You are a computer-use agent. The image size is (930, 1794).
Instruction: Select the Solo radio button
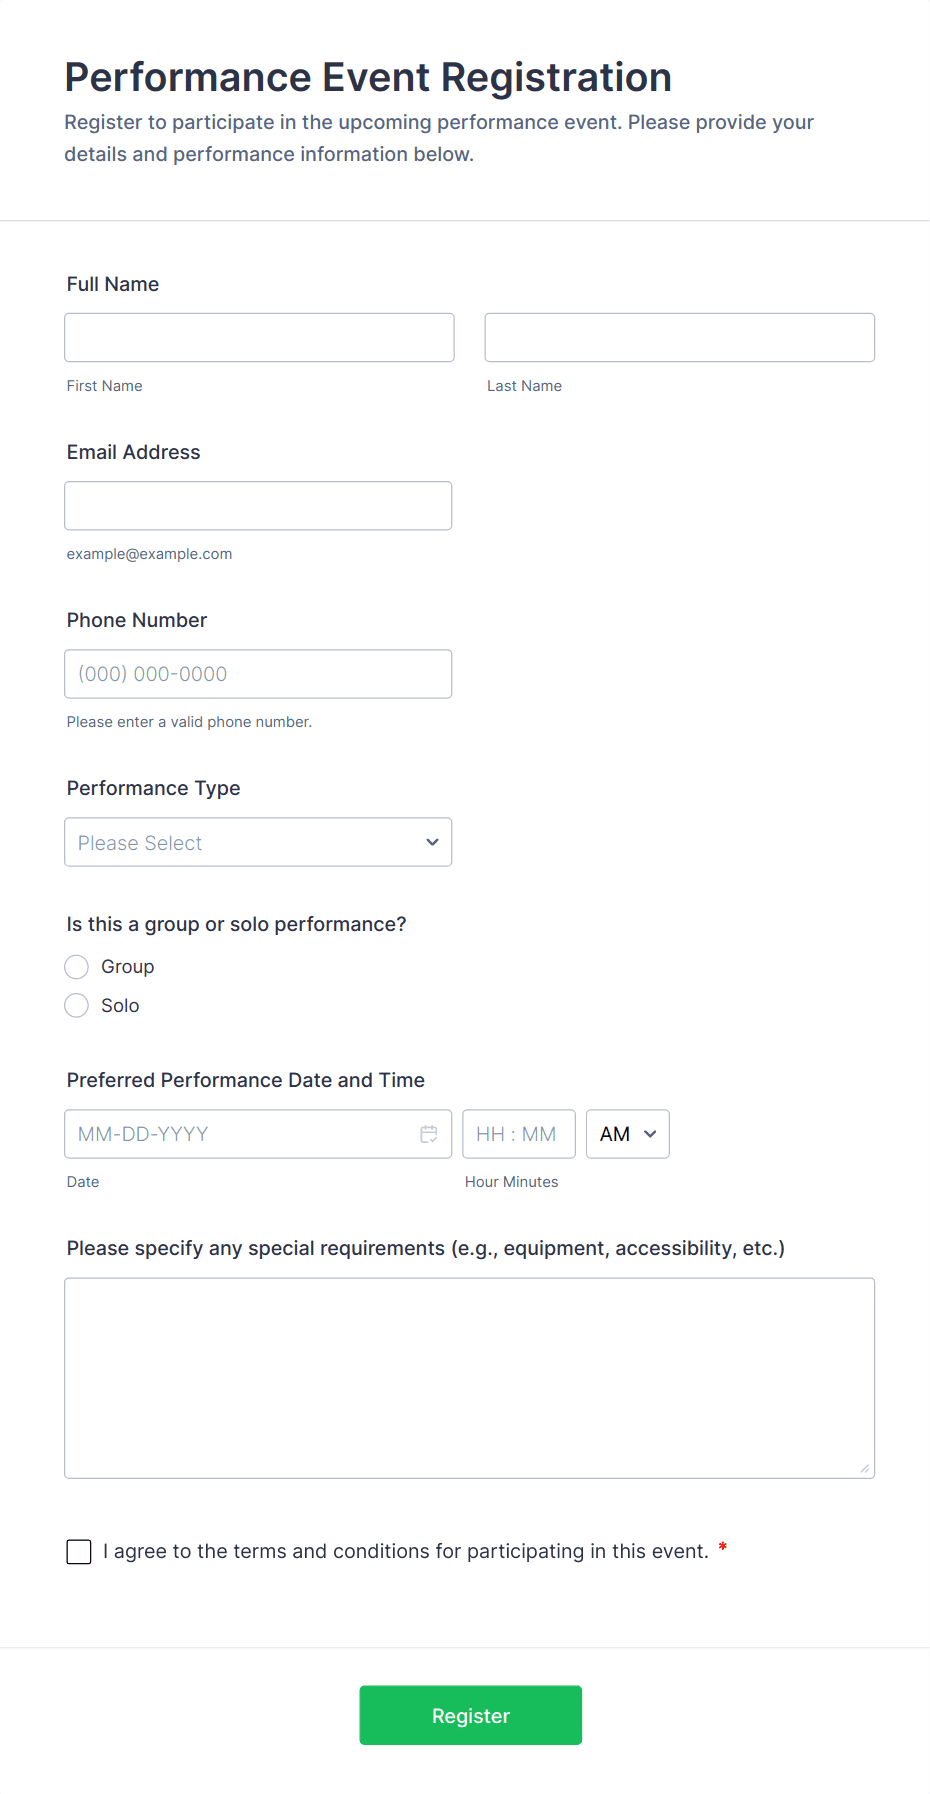[x=77, y=1006]
